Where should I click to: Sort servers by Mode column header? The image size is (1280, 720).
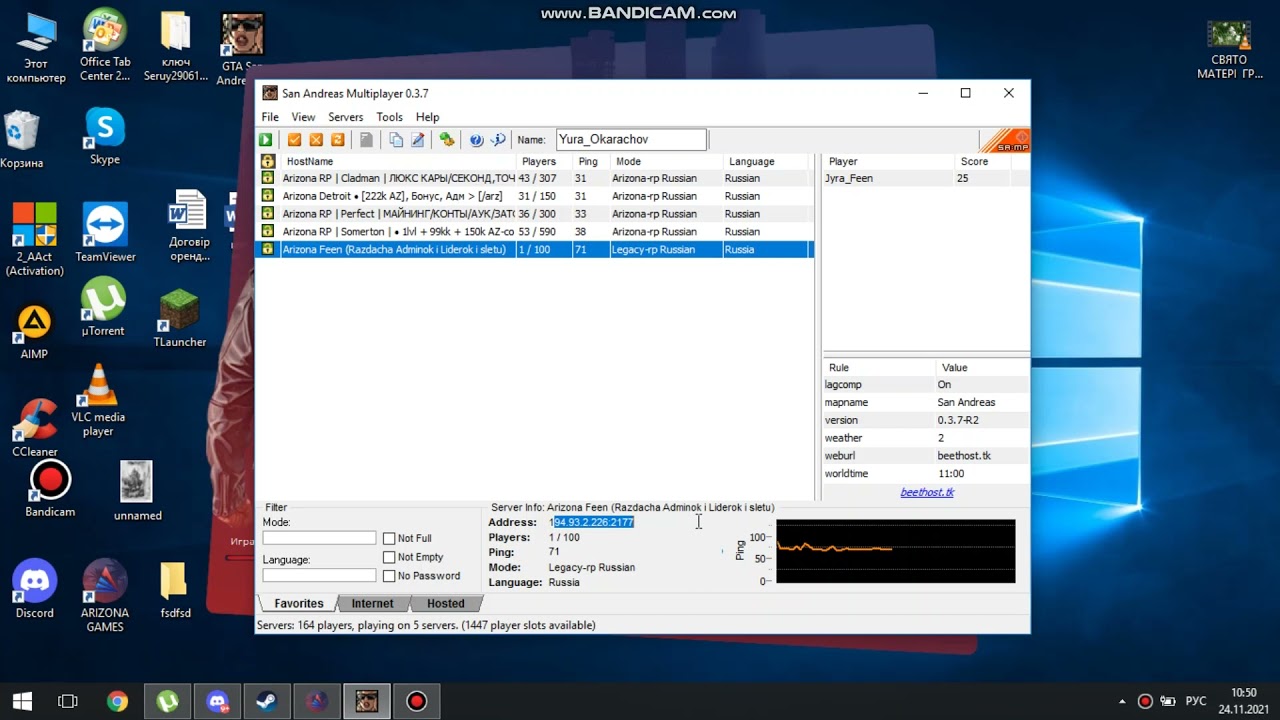point(666,161)
